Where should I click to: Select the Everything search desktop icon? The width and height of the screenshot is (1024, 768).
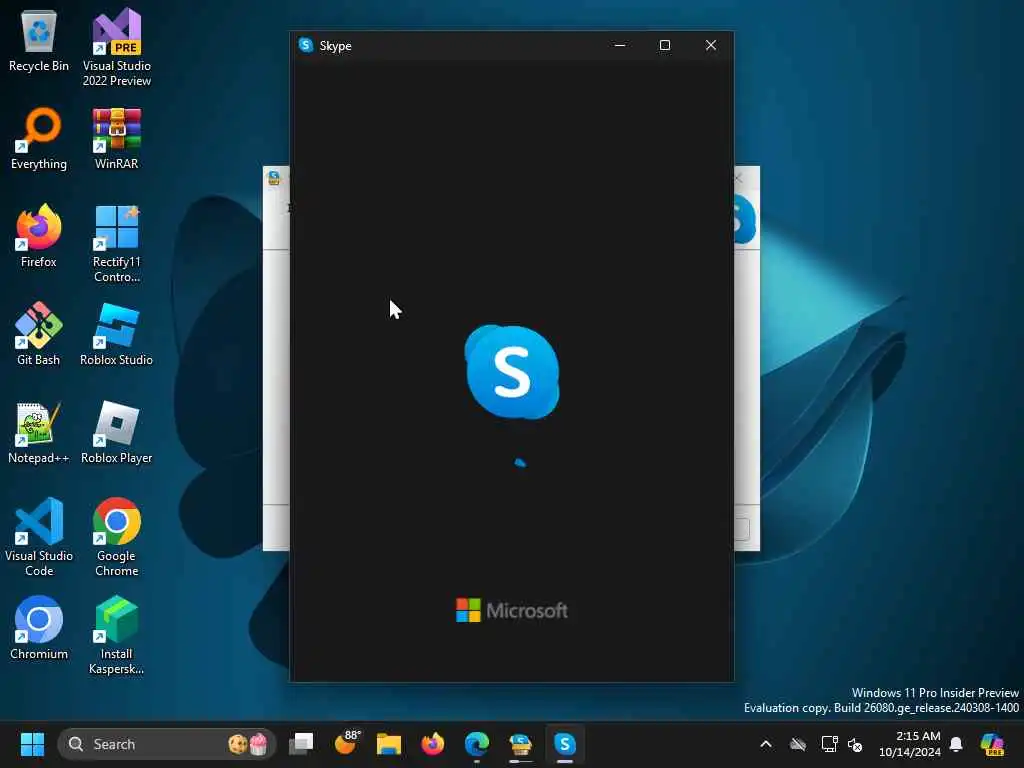pyautogui.click(x=39, y=139)
